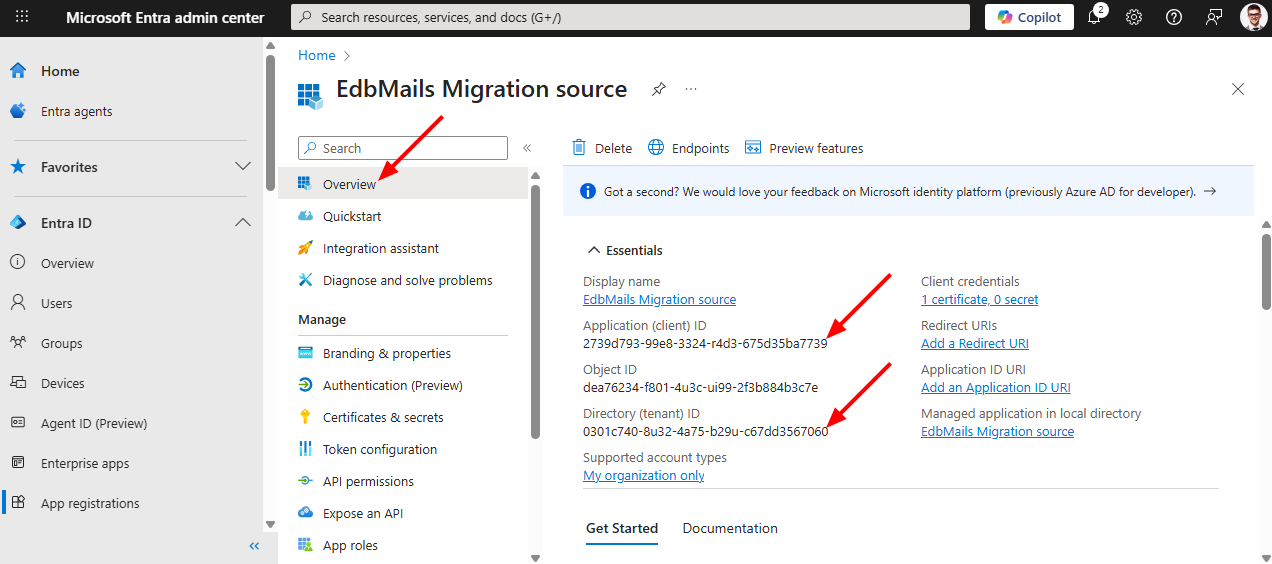Collapse the Essentials section
The height and width of the screenshot is (564, 1272).
pos(594,250)
